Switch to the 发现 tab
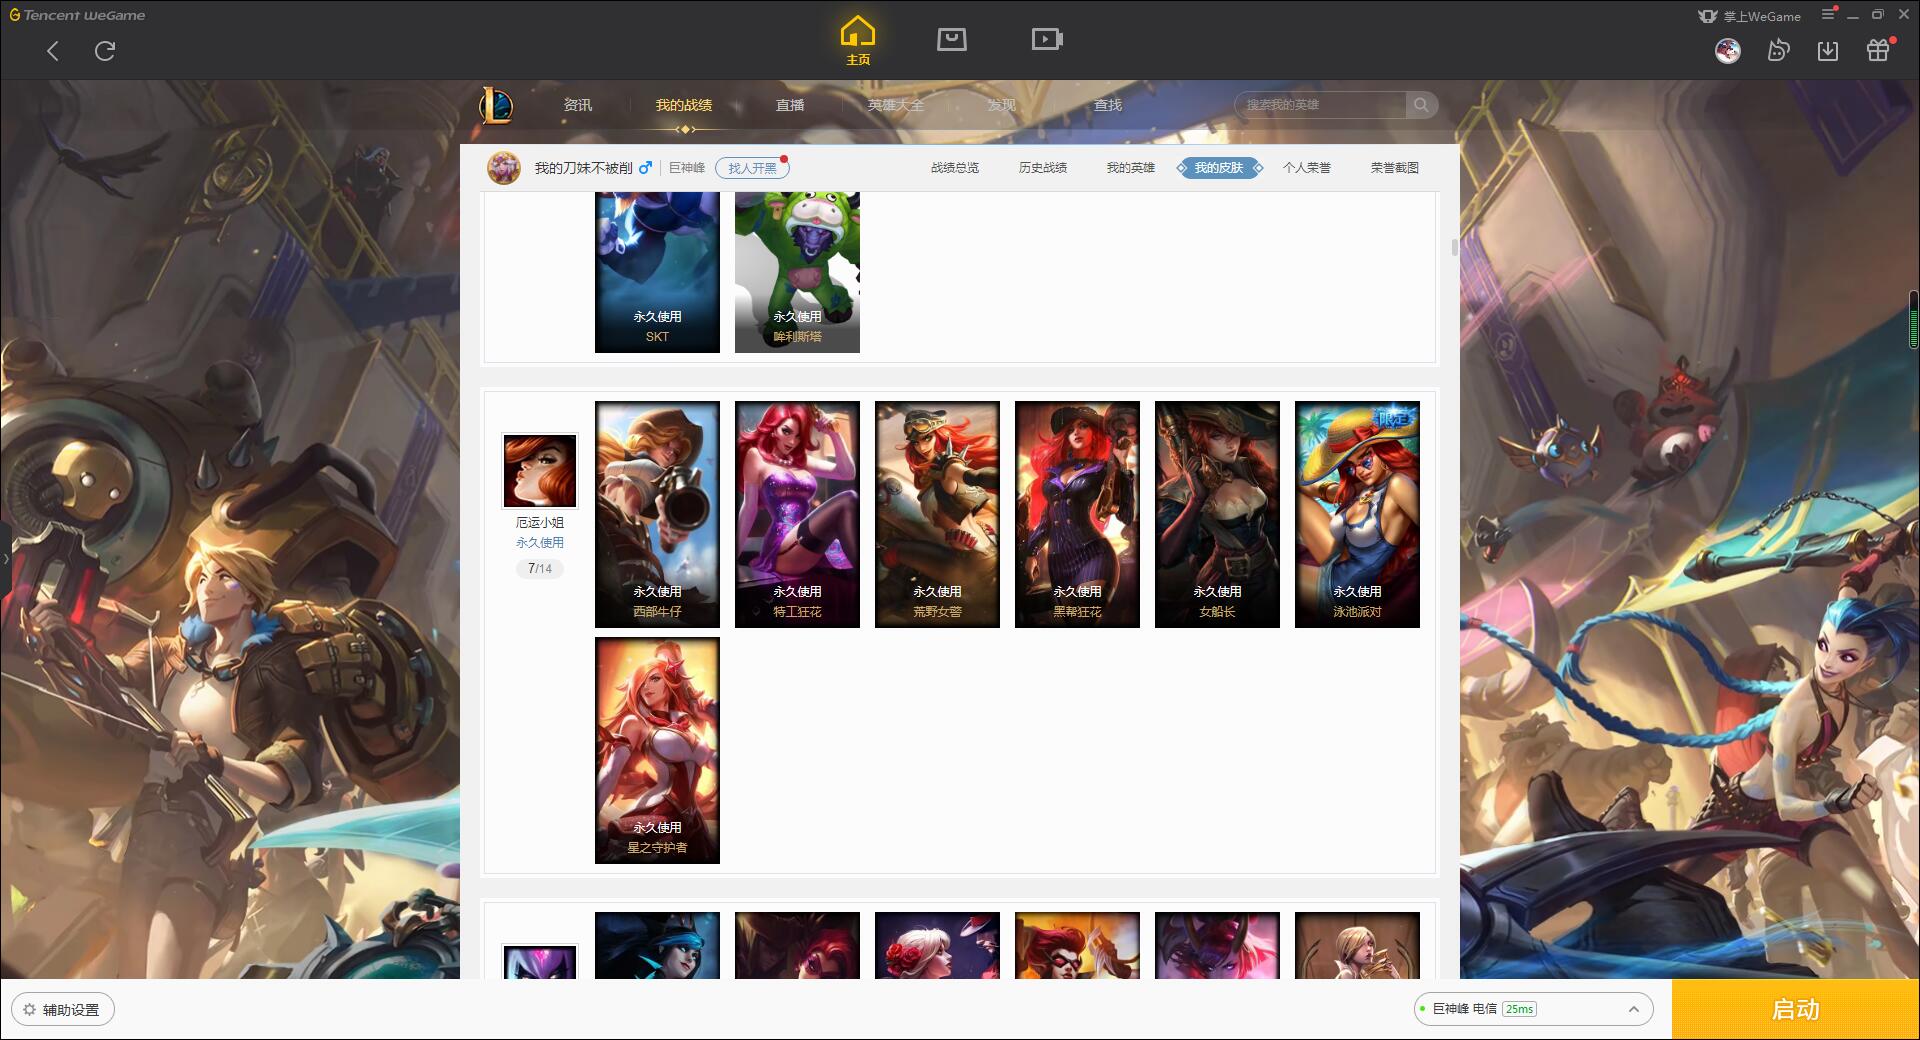 tap(1002, 105)
